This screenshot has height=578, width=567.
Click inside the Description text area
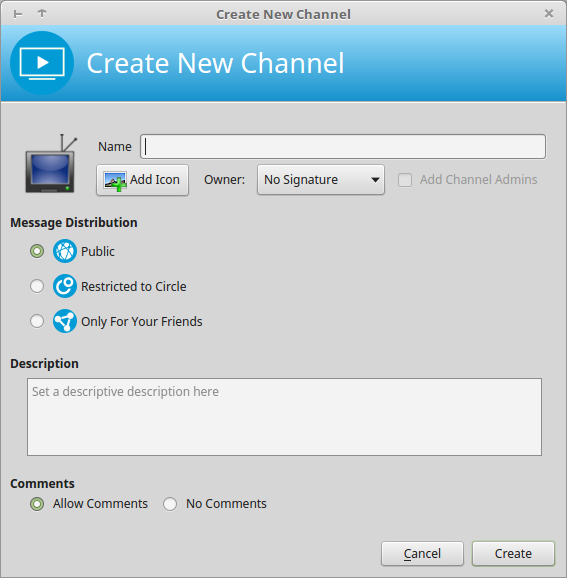284,417
